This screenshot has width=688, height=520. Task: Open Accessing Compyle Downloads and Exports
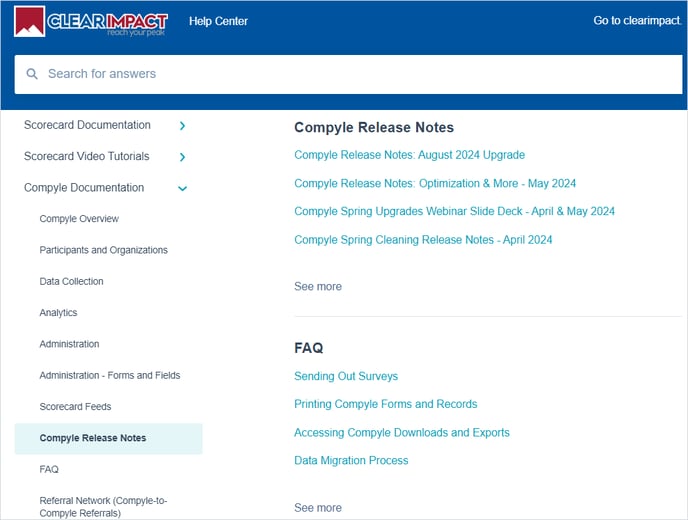402,433
